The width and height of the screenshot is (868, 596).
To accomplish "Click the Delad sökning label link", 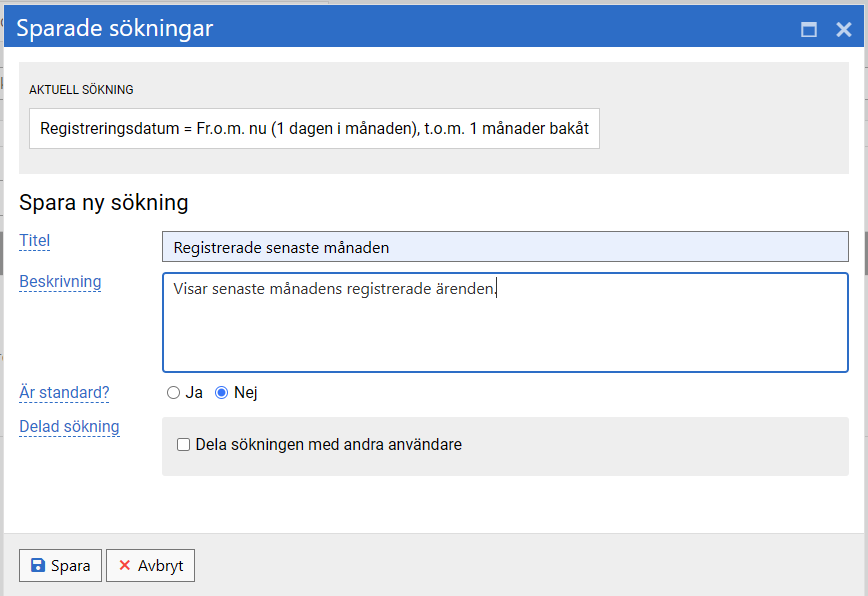I will 69,427.
